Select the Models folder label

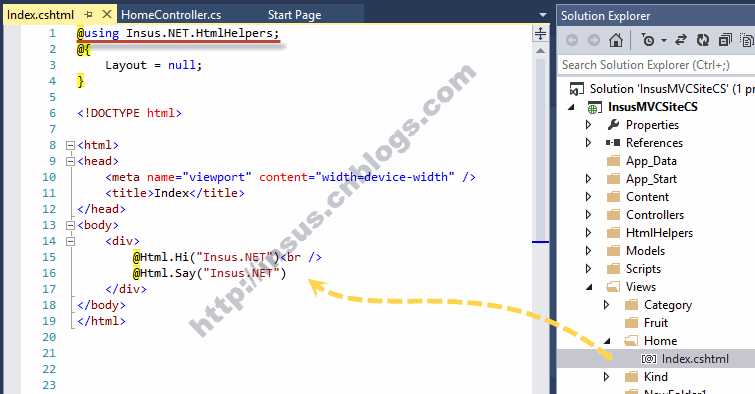pyautogui.click(x=645, y=250)
